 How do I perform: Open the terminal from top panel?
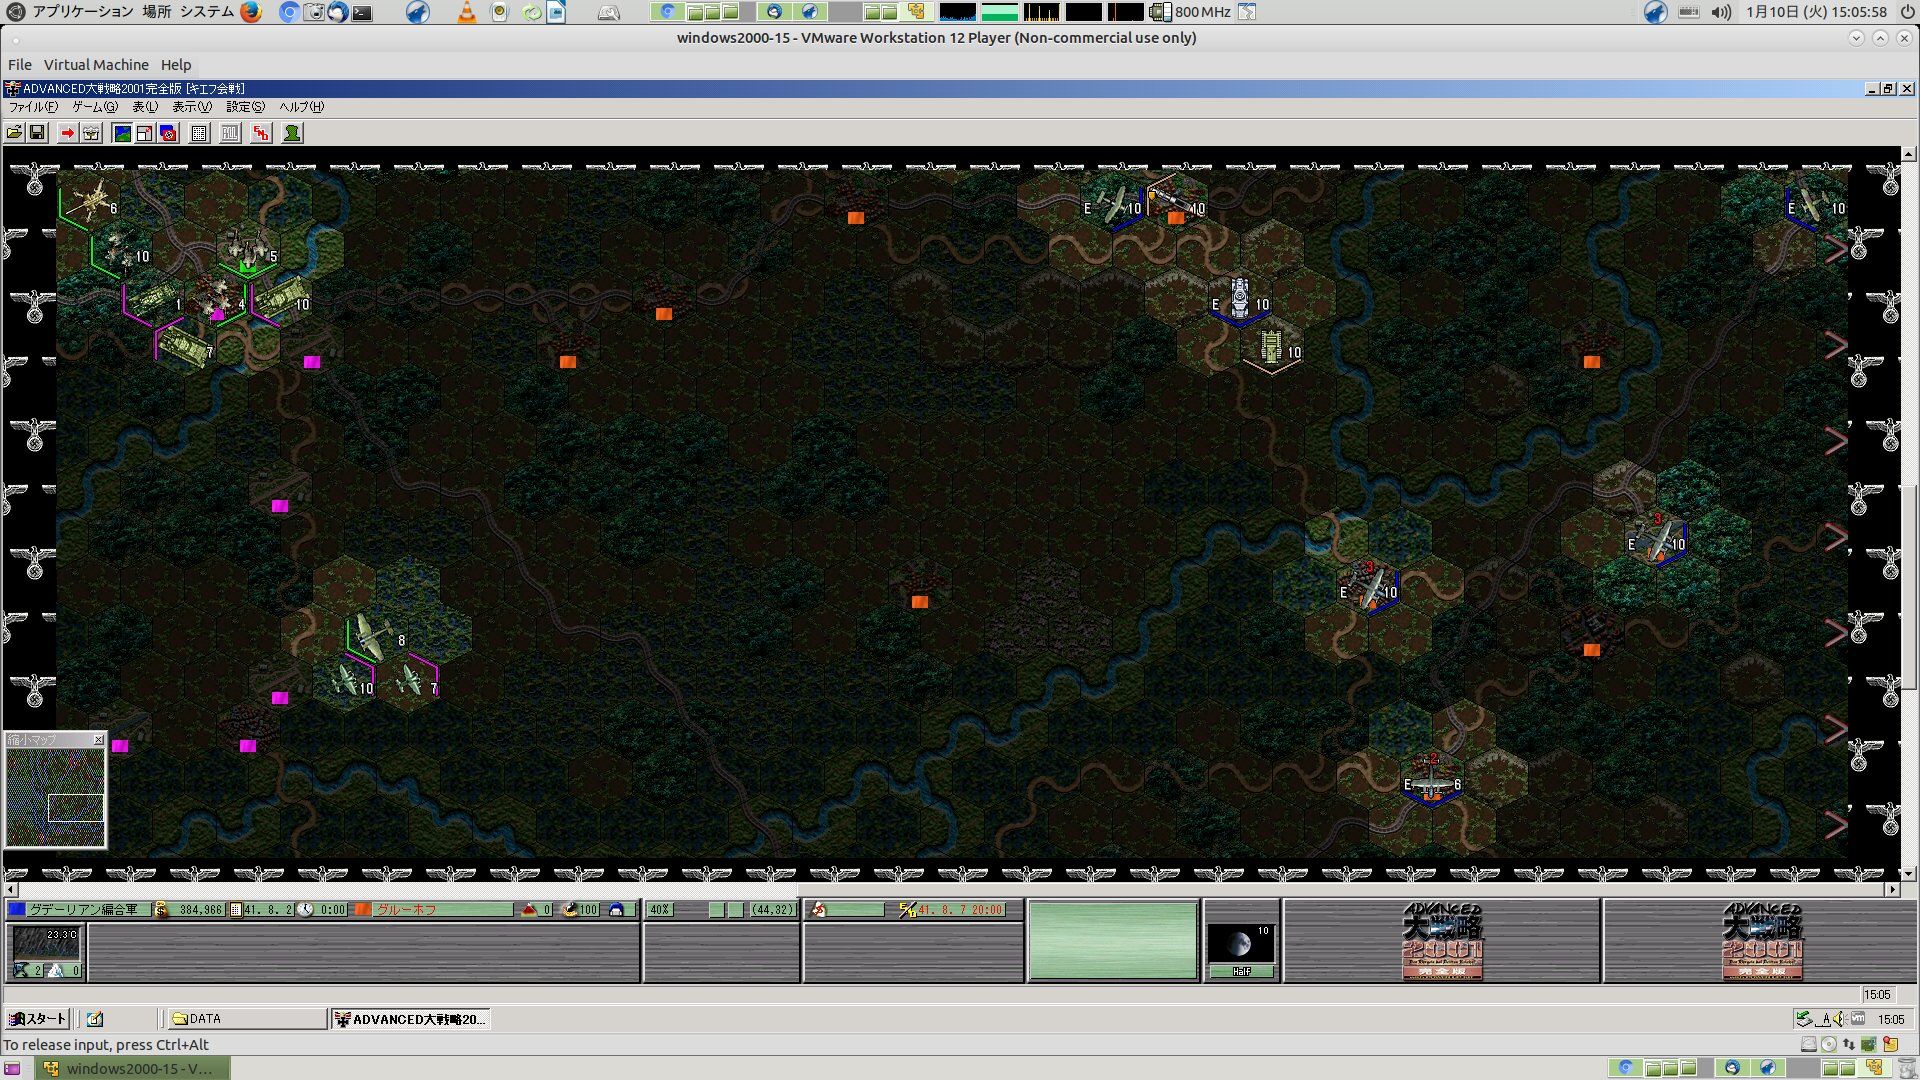[363, 13]
